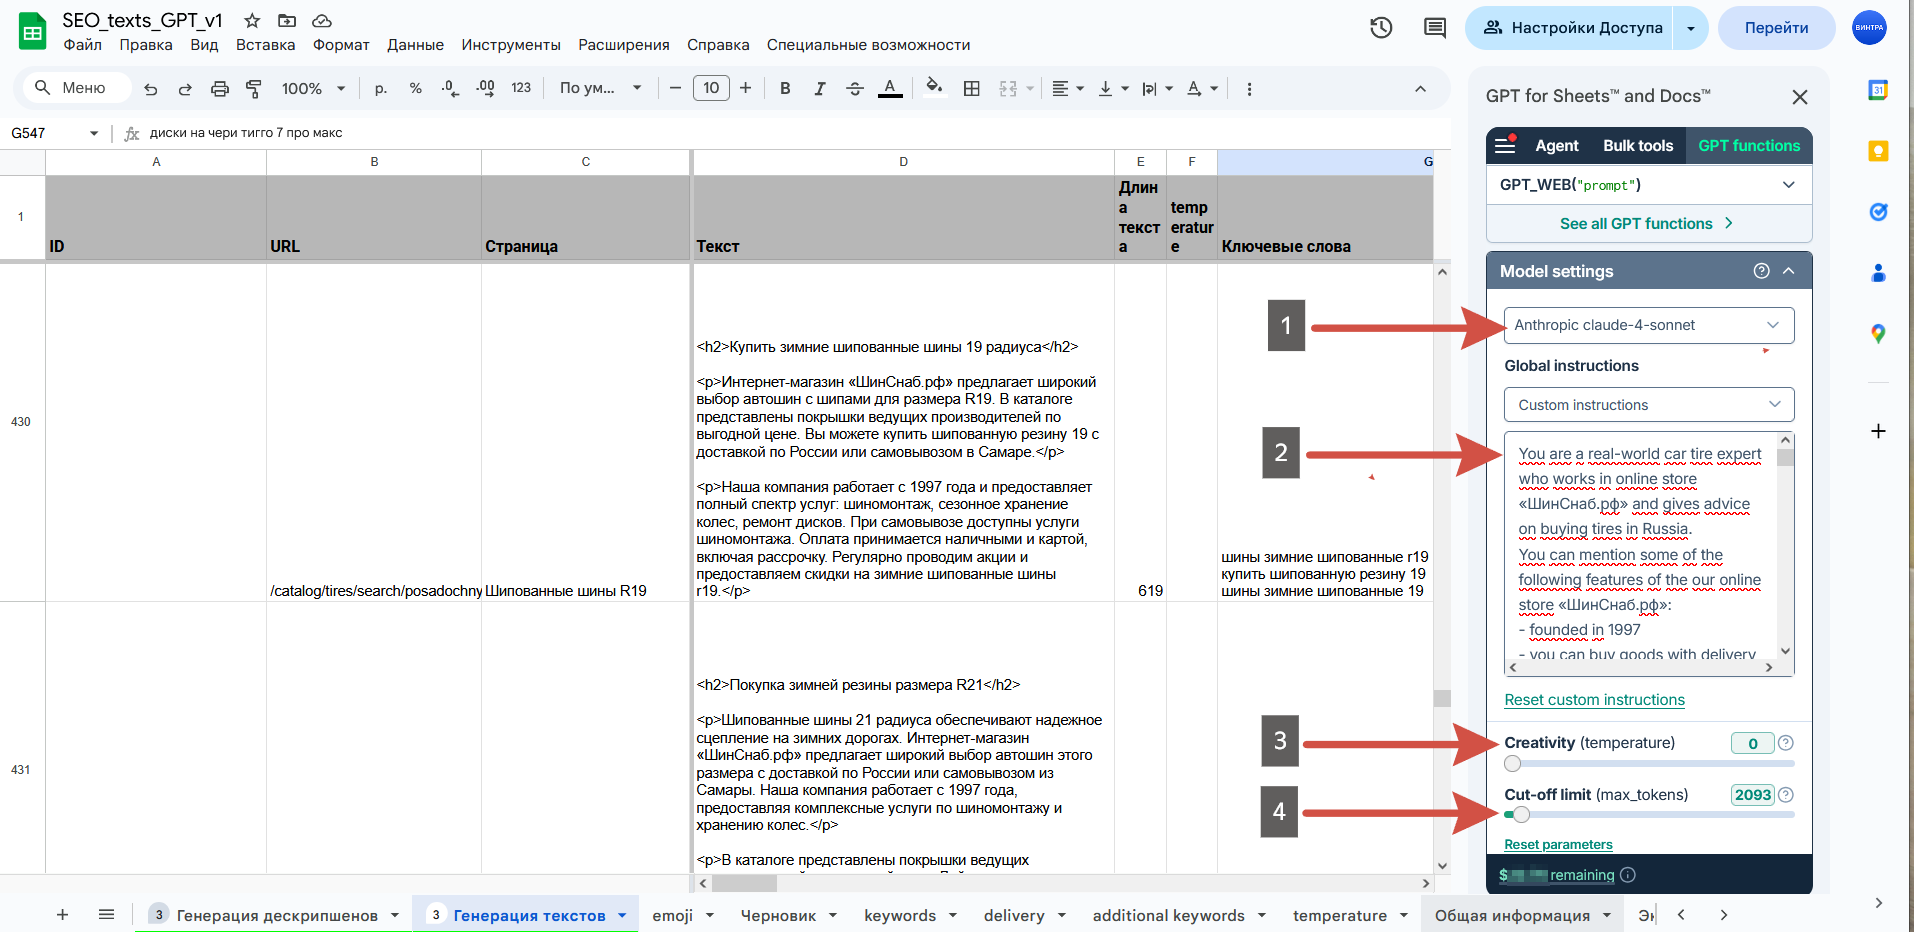Open the 100% zoom dropdown
Screen dimensions: 1914x932
point(313,89)
